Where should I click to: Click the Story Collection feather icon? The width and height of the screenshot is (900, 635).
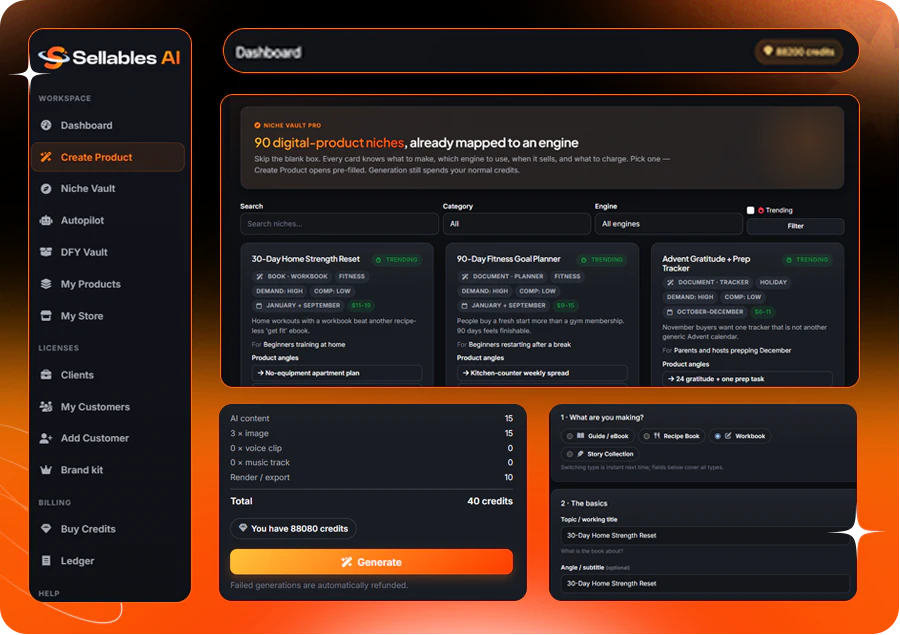[580, 454]
